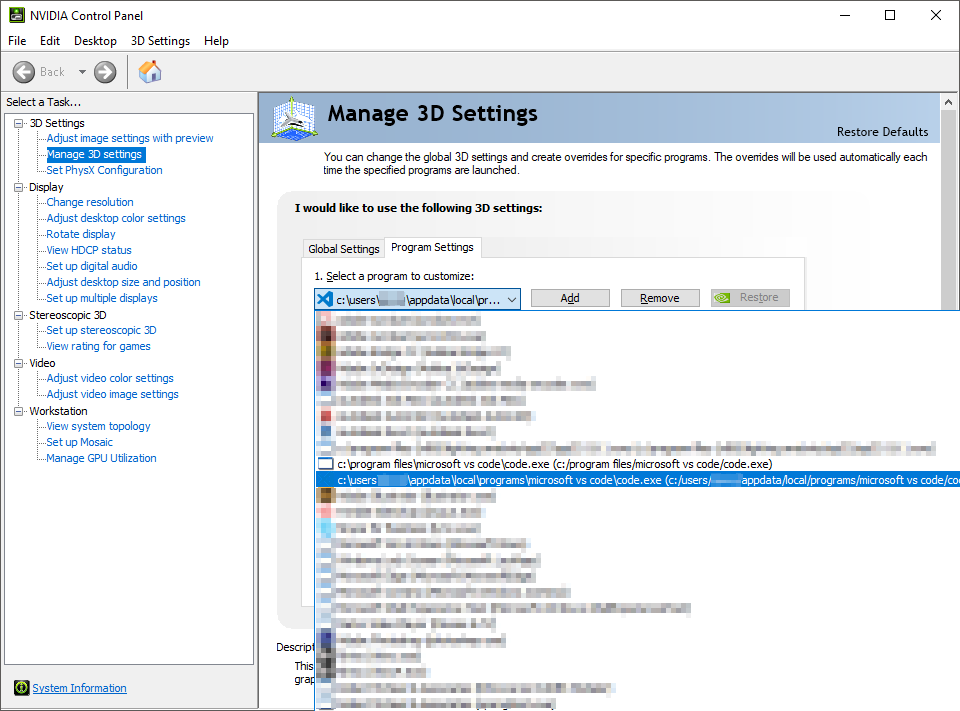Click Restore Defaults
Viewport: 960px width, 711px height.
pos(882,132)
